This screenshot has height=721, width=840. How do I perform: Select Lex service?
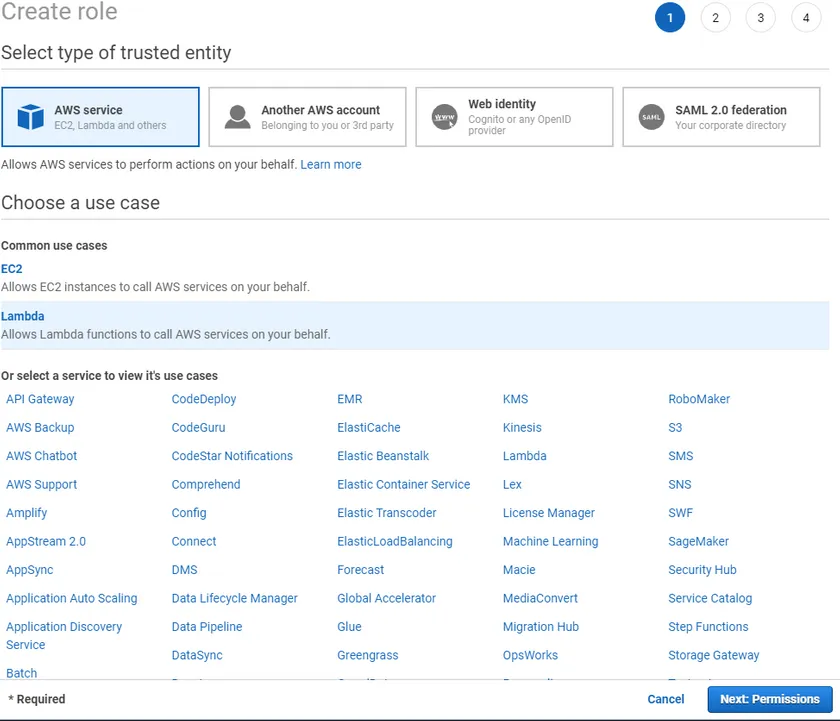(512, 484)
